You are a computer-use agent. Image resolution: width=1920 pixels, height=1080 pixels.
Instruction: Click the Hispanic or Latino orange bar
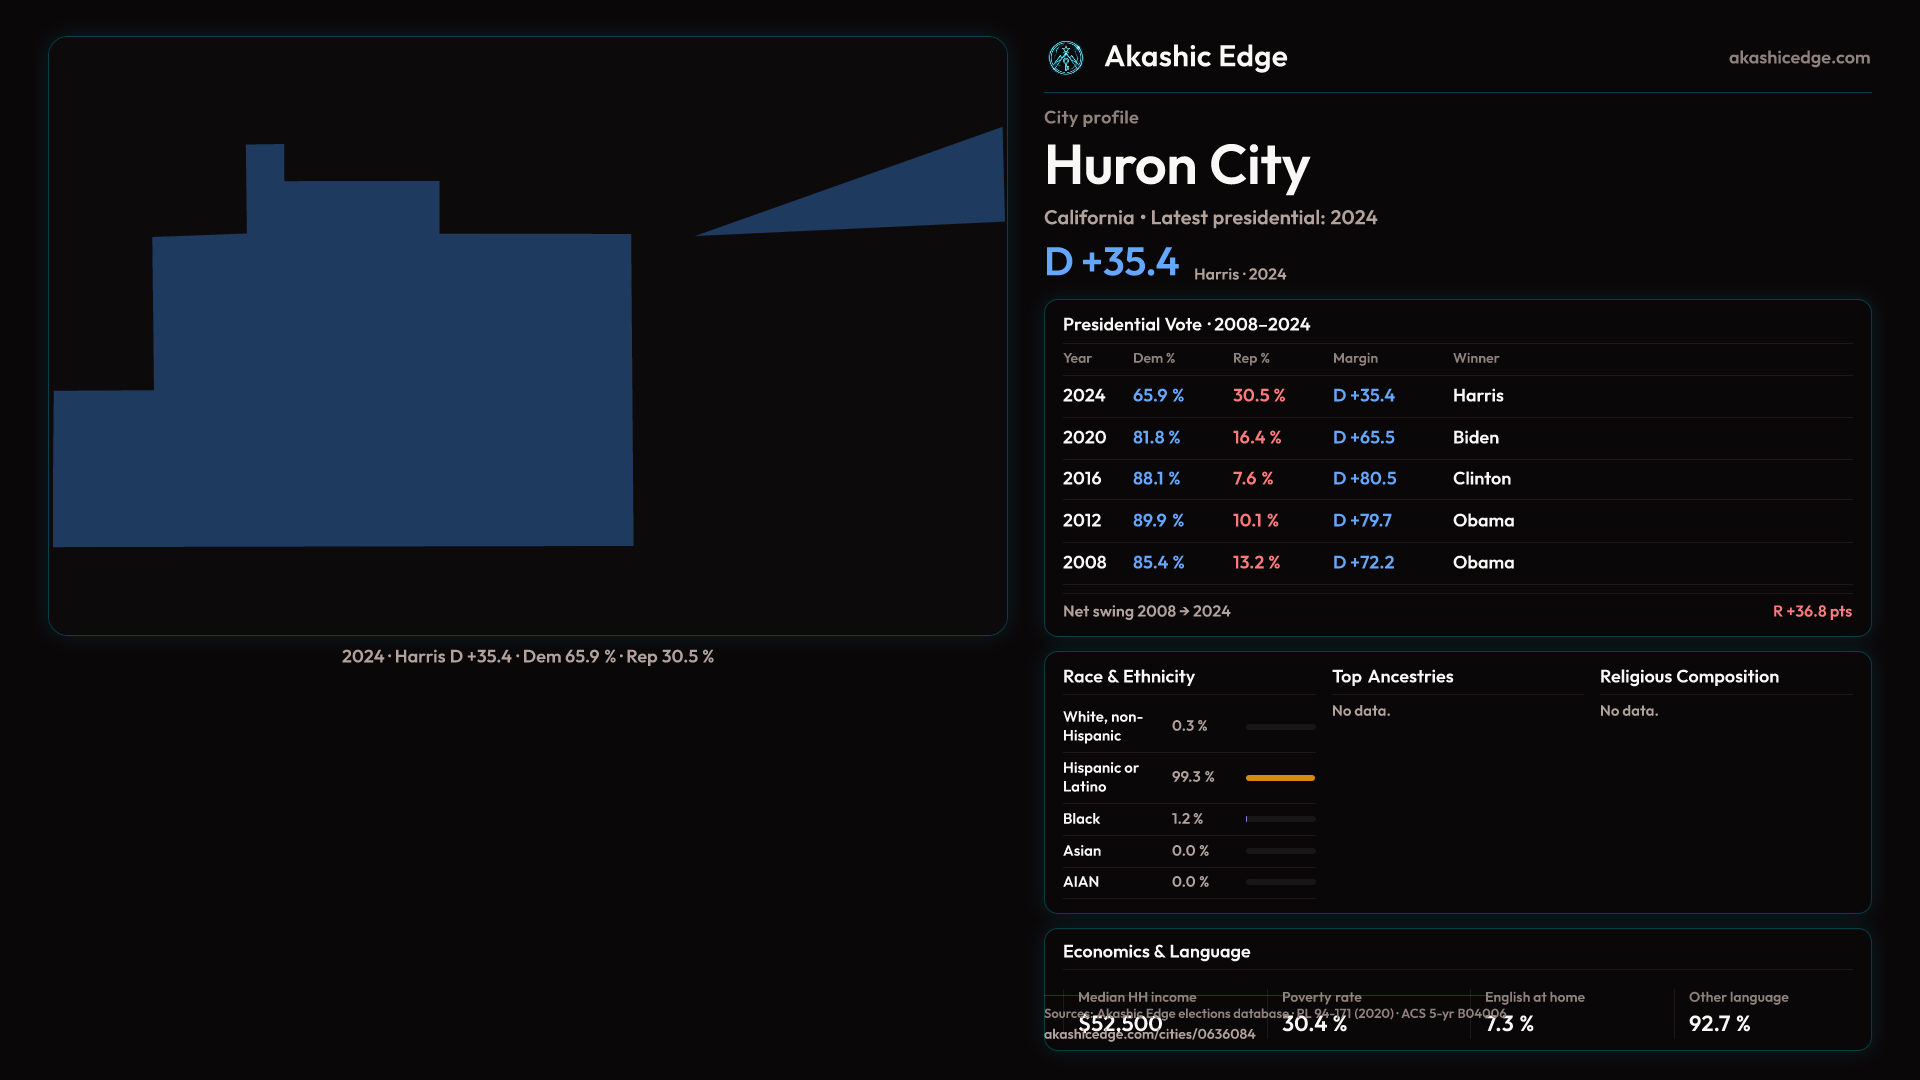pos(1280,778)
